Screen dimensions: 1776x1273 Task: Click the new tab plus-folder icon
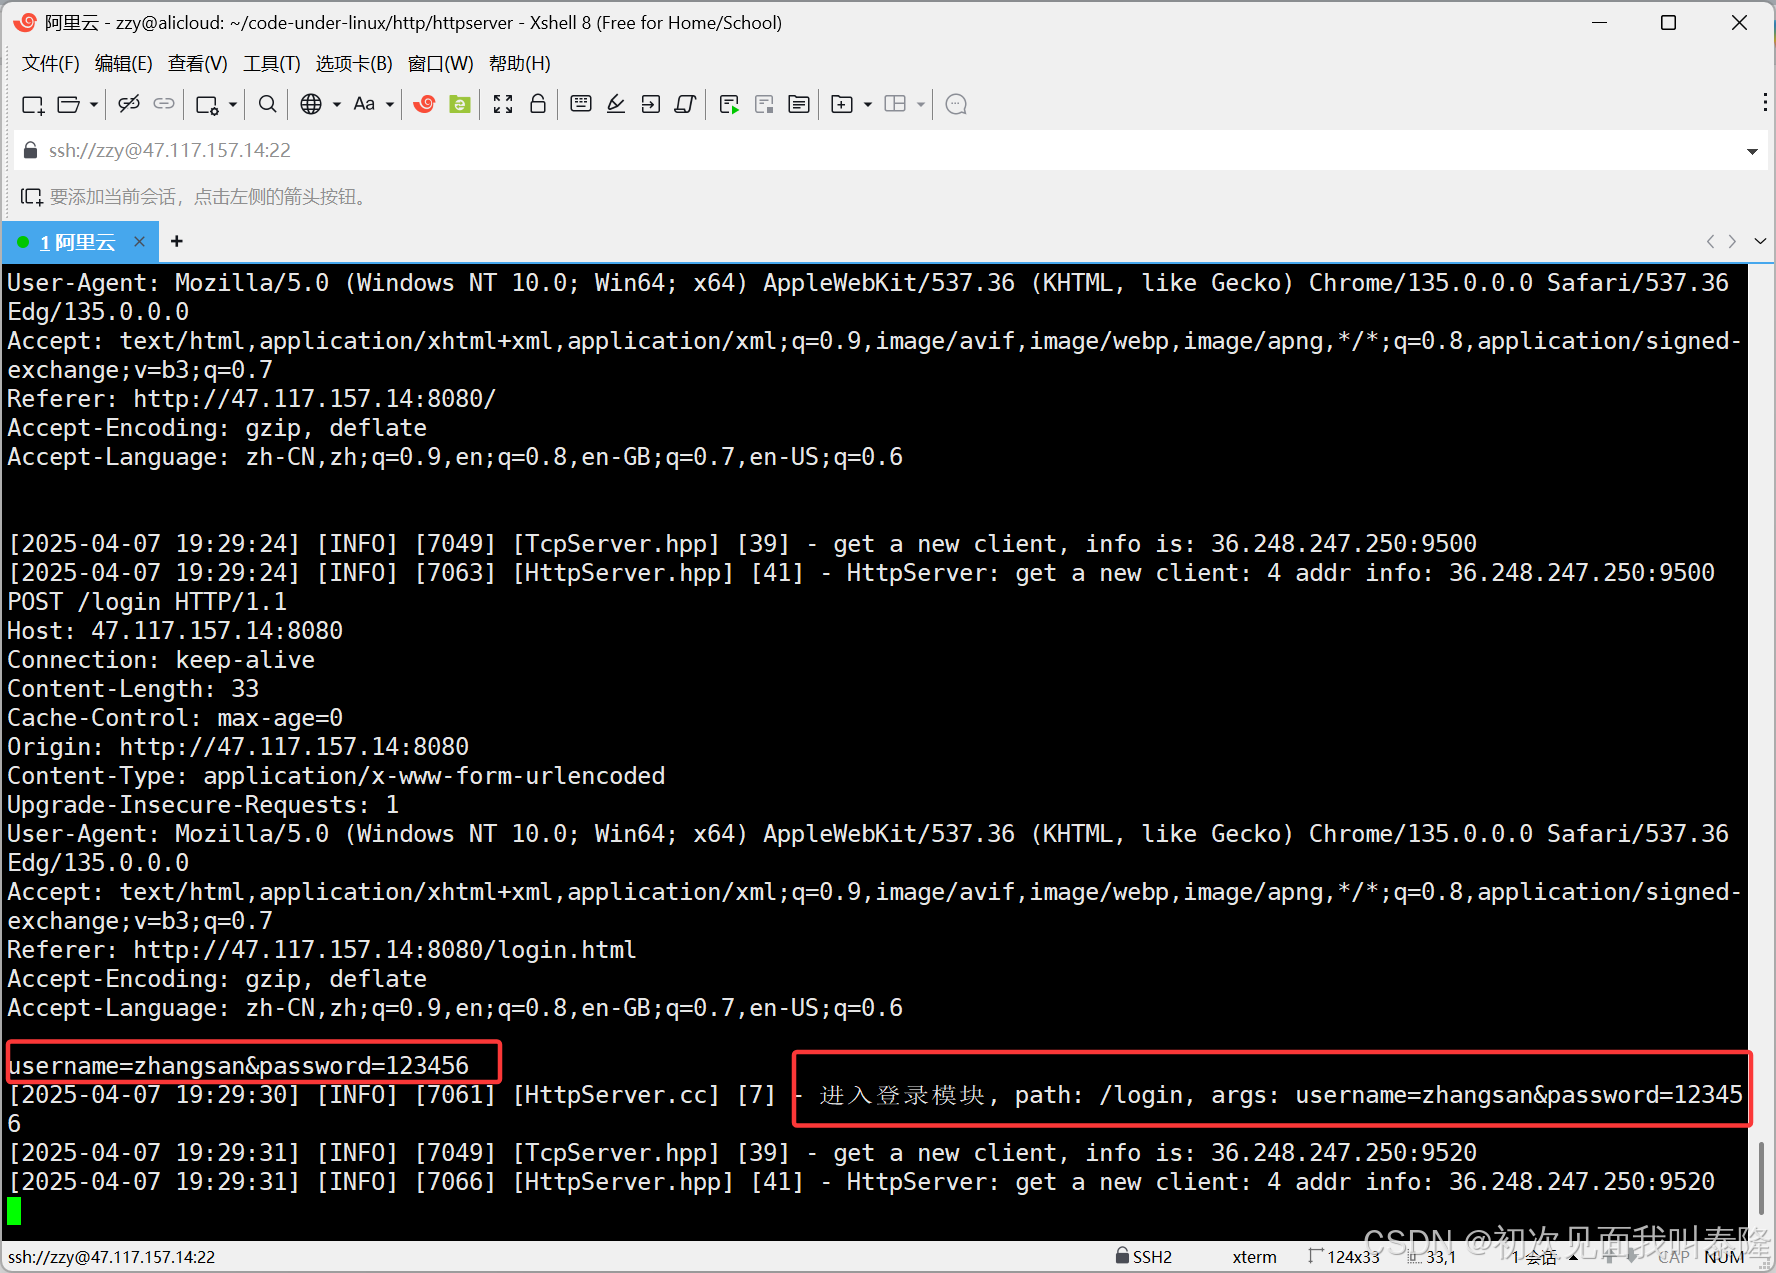843,104
